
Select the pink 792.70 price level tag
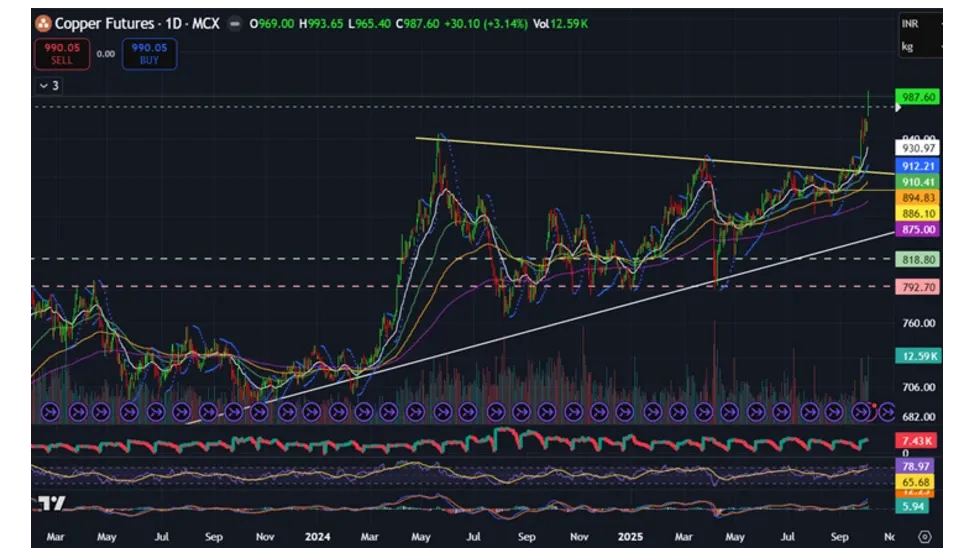click(x=918, y=287)
